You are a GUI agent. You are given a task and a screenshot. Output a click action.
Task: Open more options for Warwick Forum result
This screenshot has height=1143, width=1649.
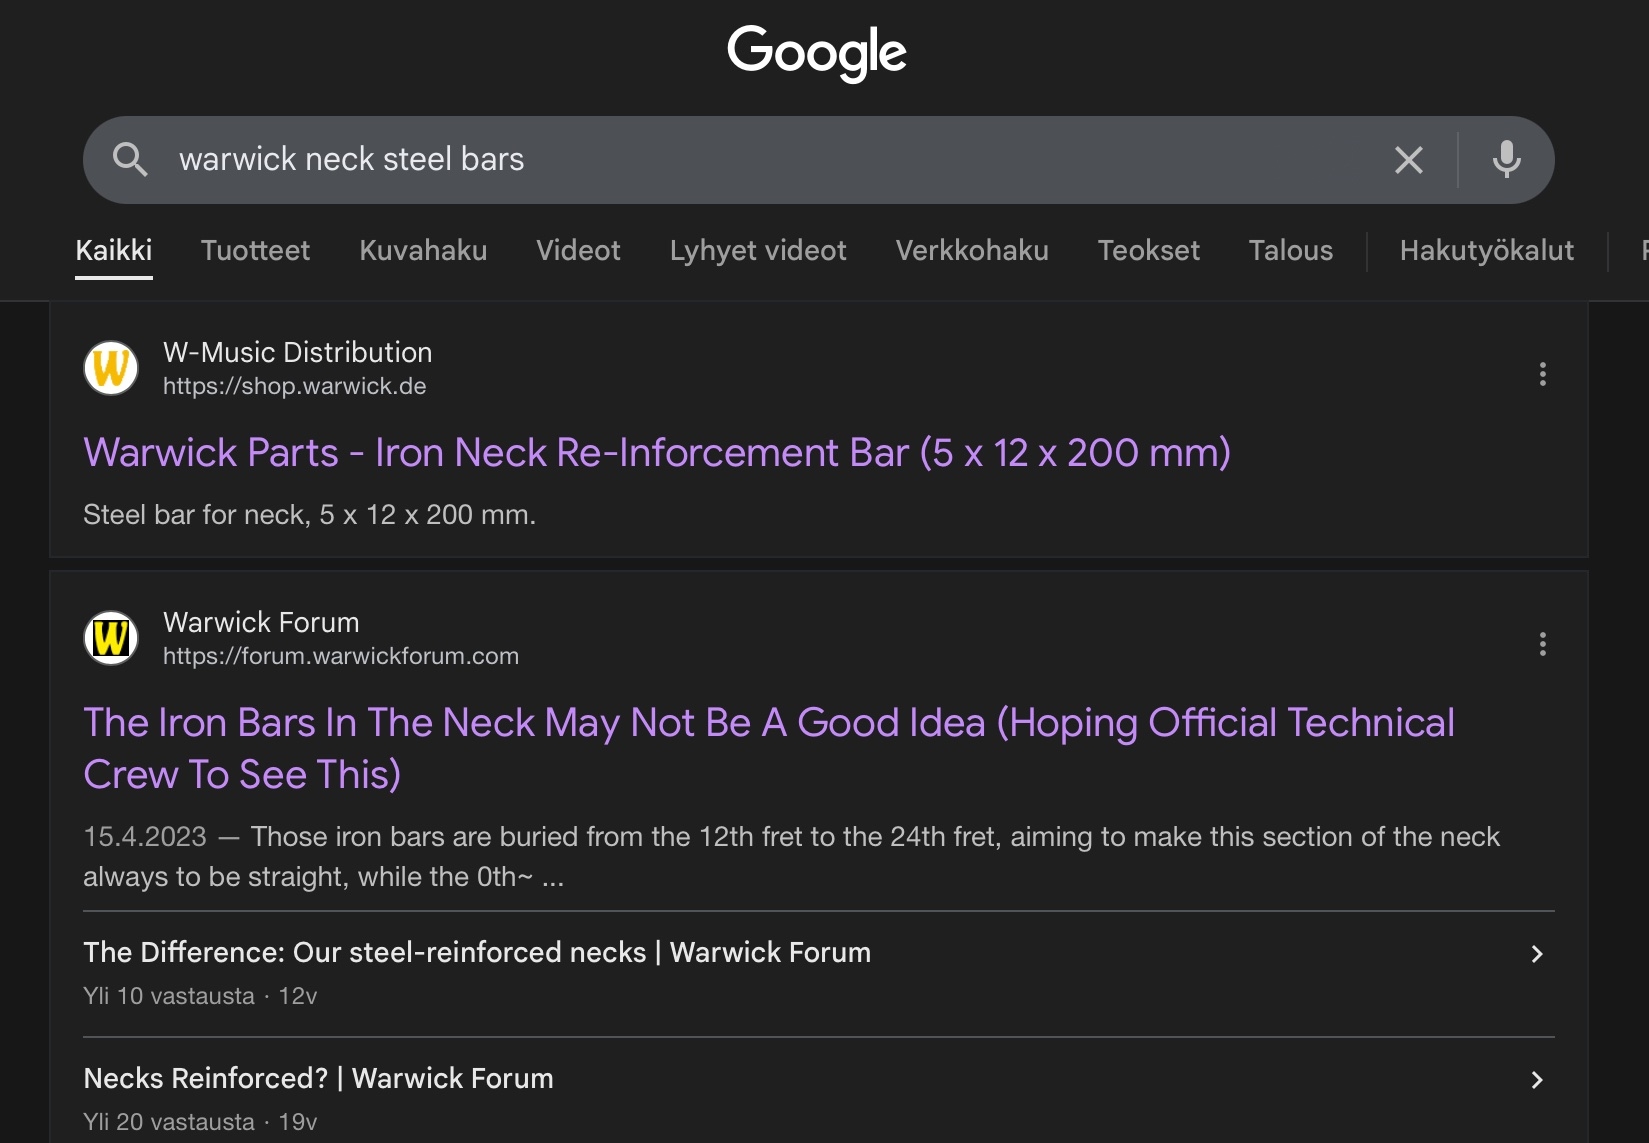click(1542, 644)
